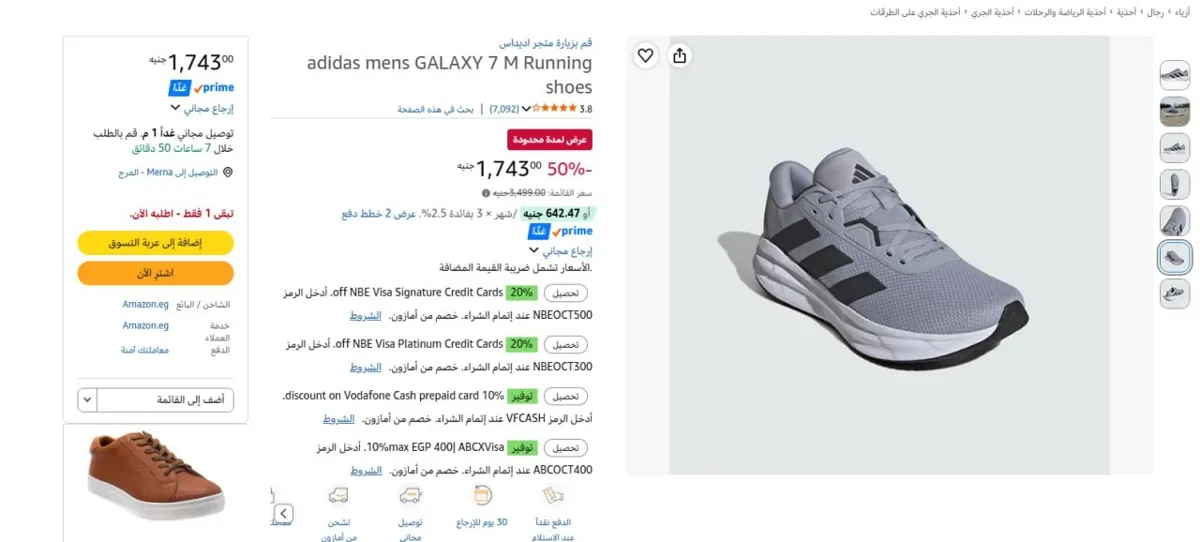Open the road running shoes breadcrumb link
Screen dimensions: 1200x542
click(x=917, y=12)
